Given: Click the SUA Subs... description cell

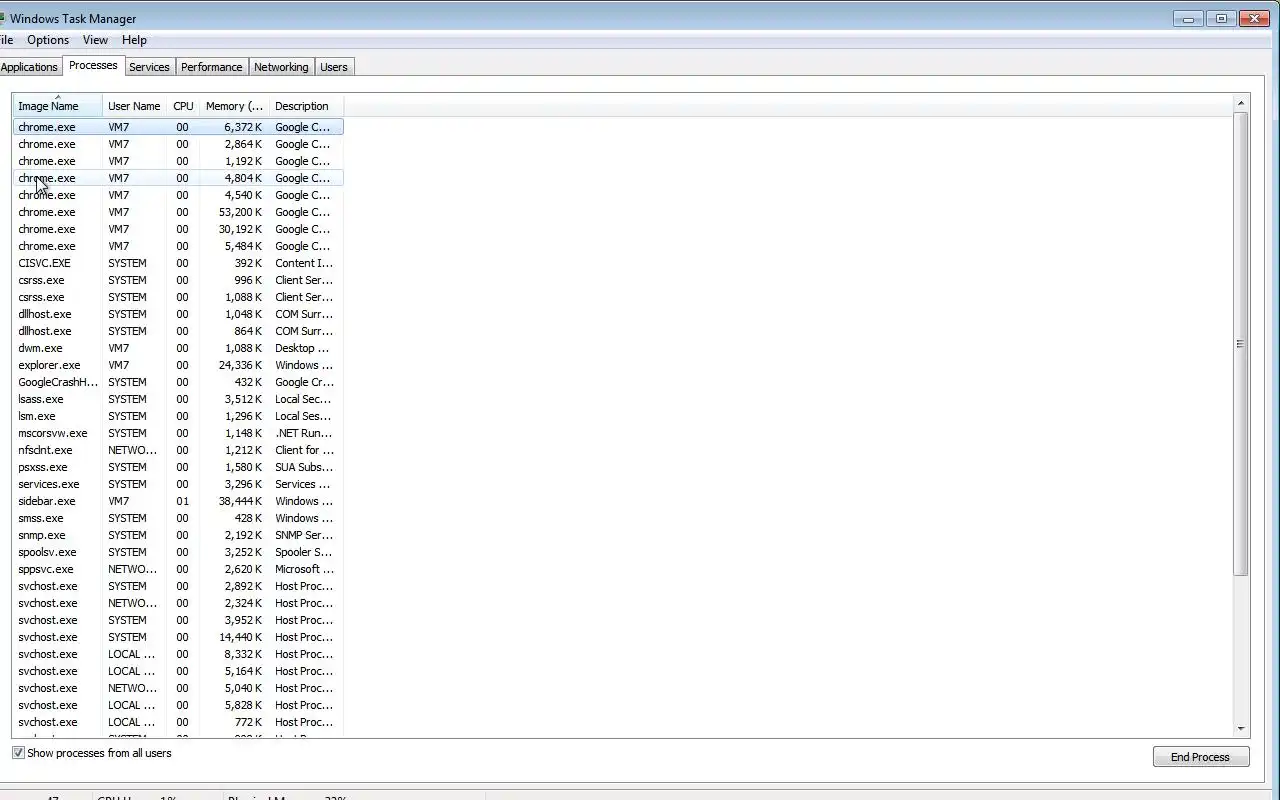Looking at the screenshot, I should tap(304, 467).
